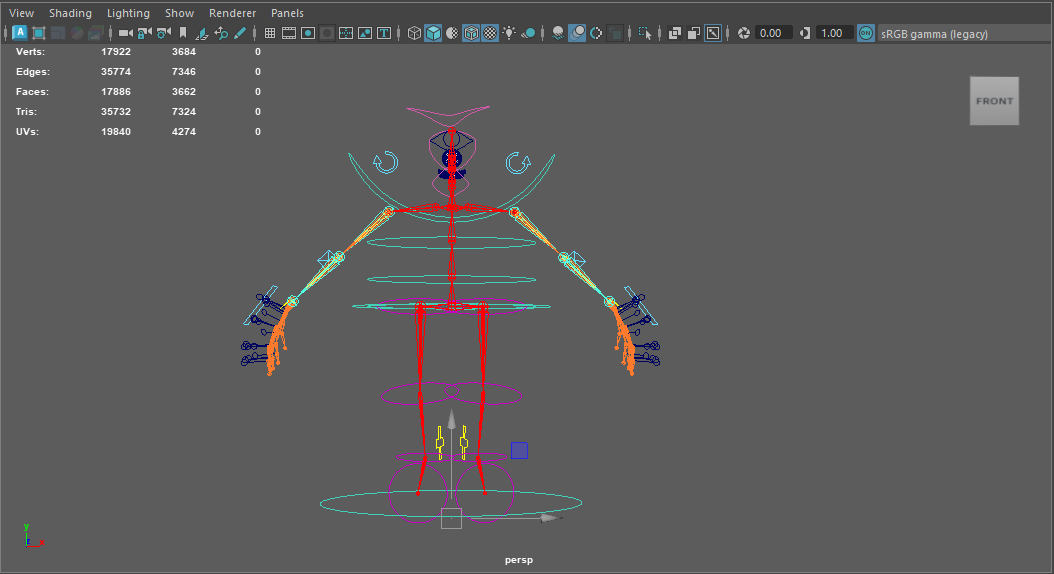Select the grease pencil tool
1054x574 pixels.
(240, 33)
